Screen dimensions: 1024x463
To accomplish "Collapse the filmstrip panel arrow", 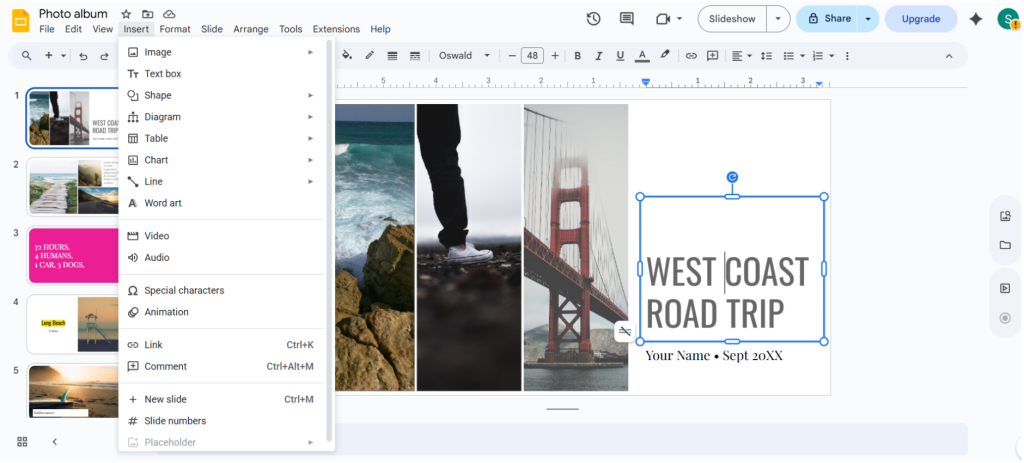I will tap(55, 441).
